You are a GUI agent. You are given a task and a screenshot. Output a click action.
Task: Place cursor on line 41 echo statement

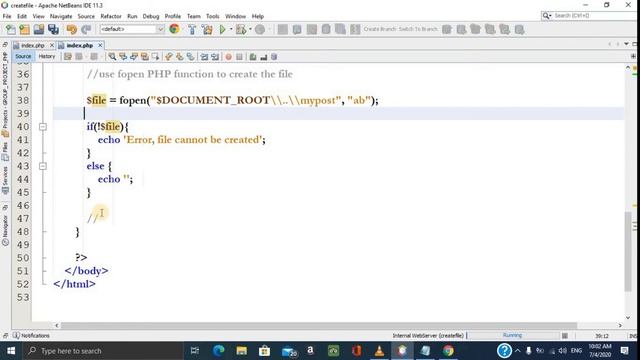point(181,140)
